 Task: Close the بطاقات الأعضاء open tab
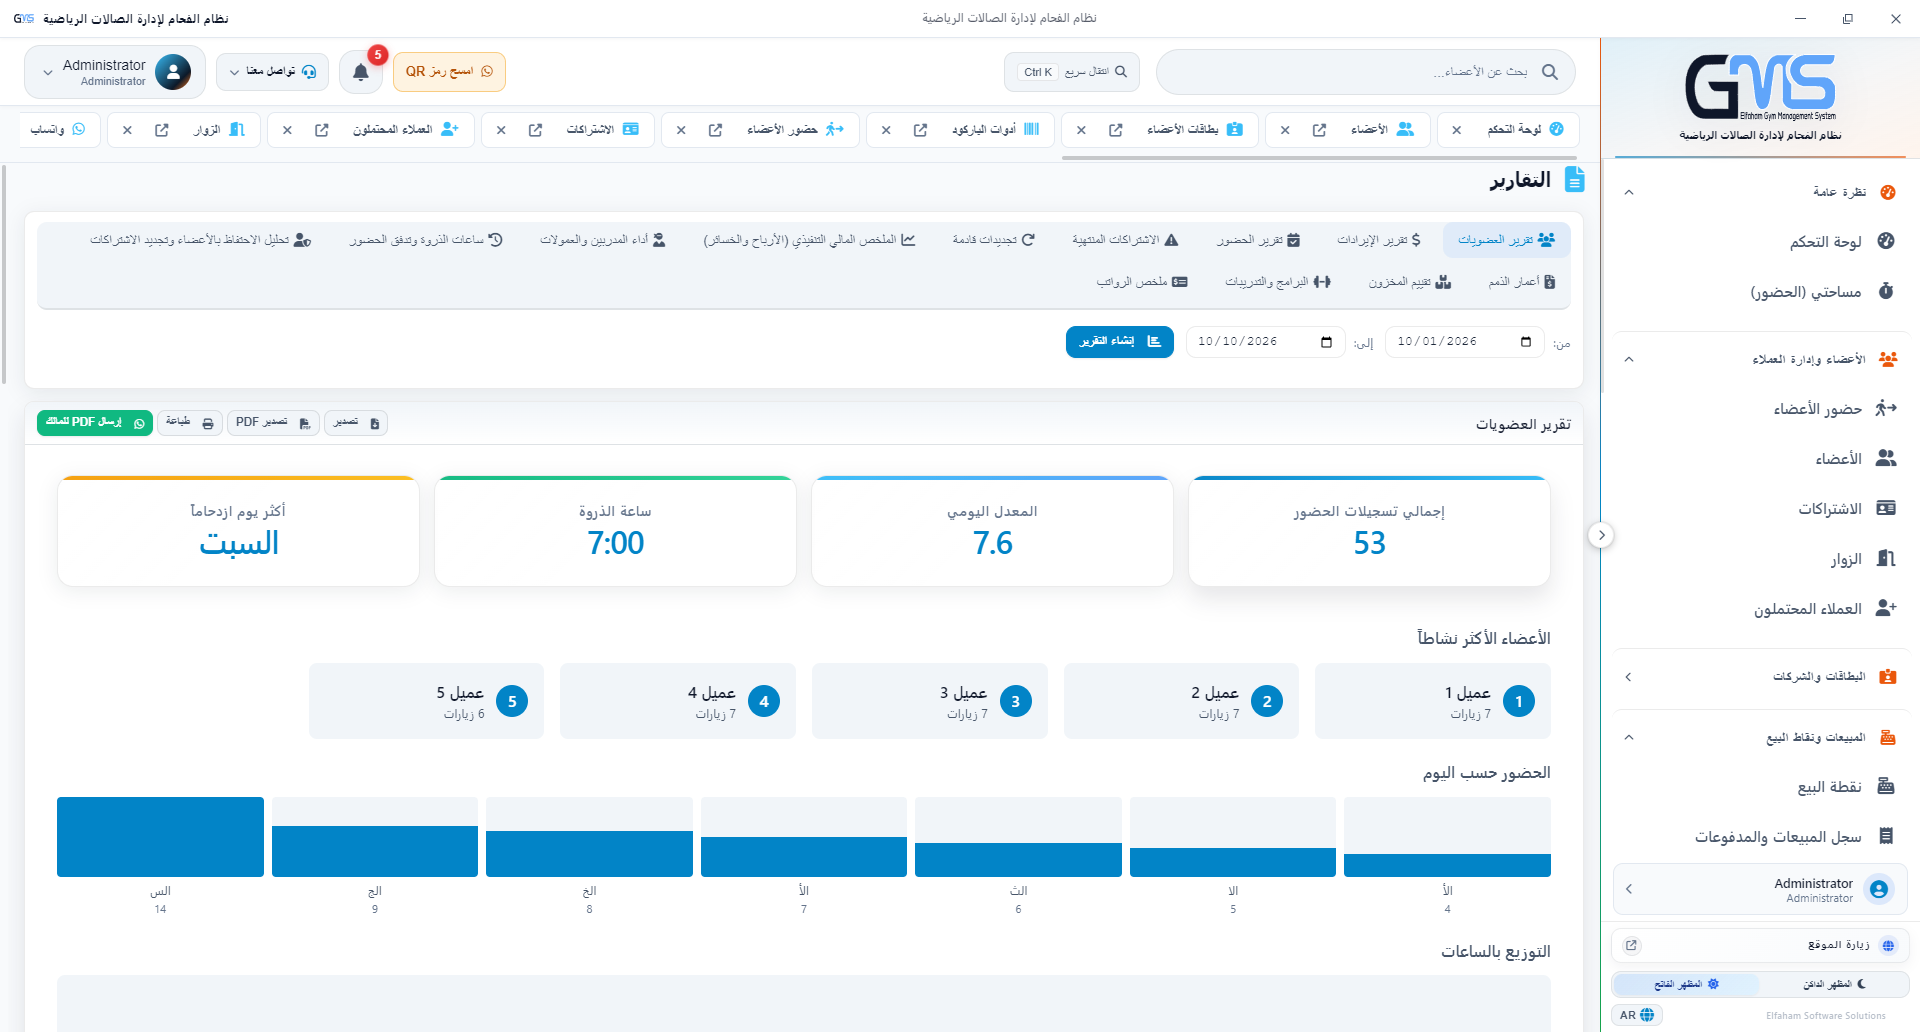click(x=1081, y=130)
